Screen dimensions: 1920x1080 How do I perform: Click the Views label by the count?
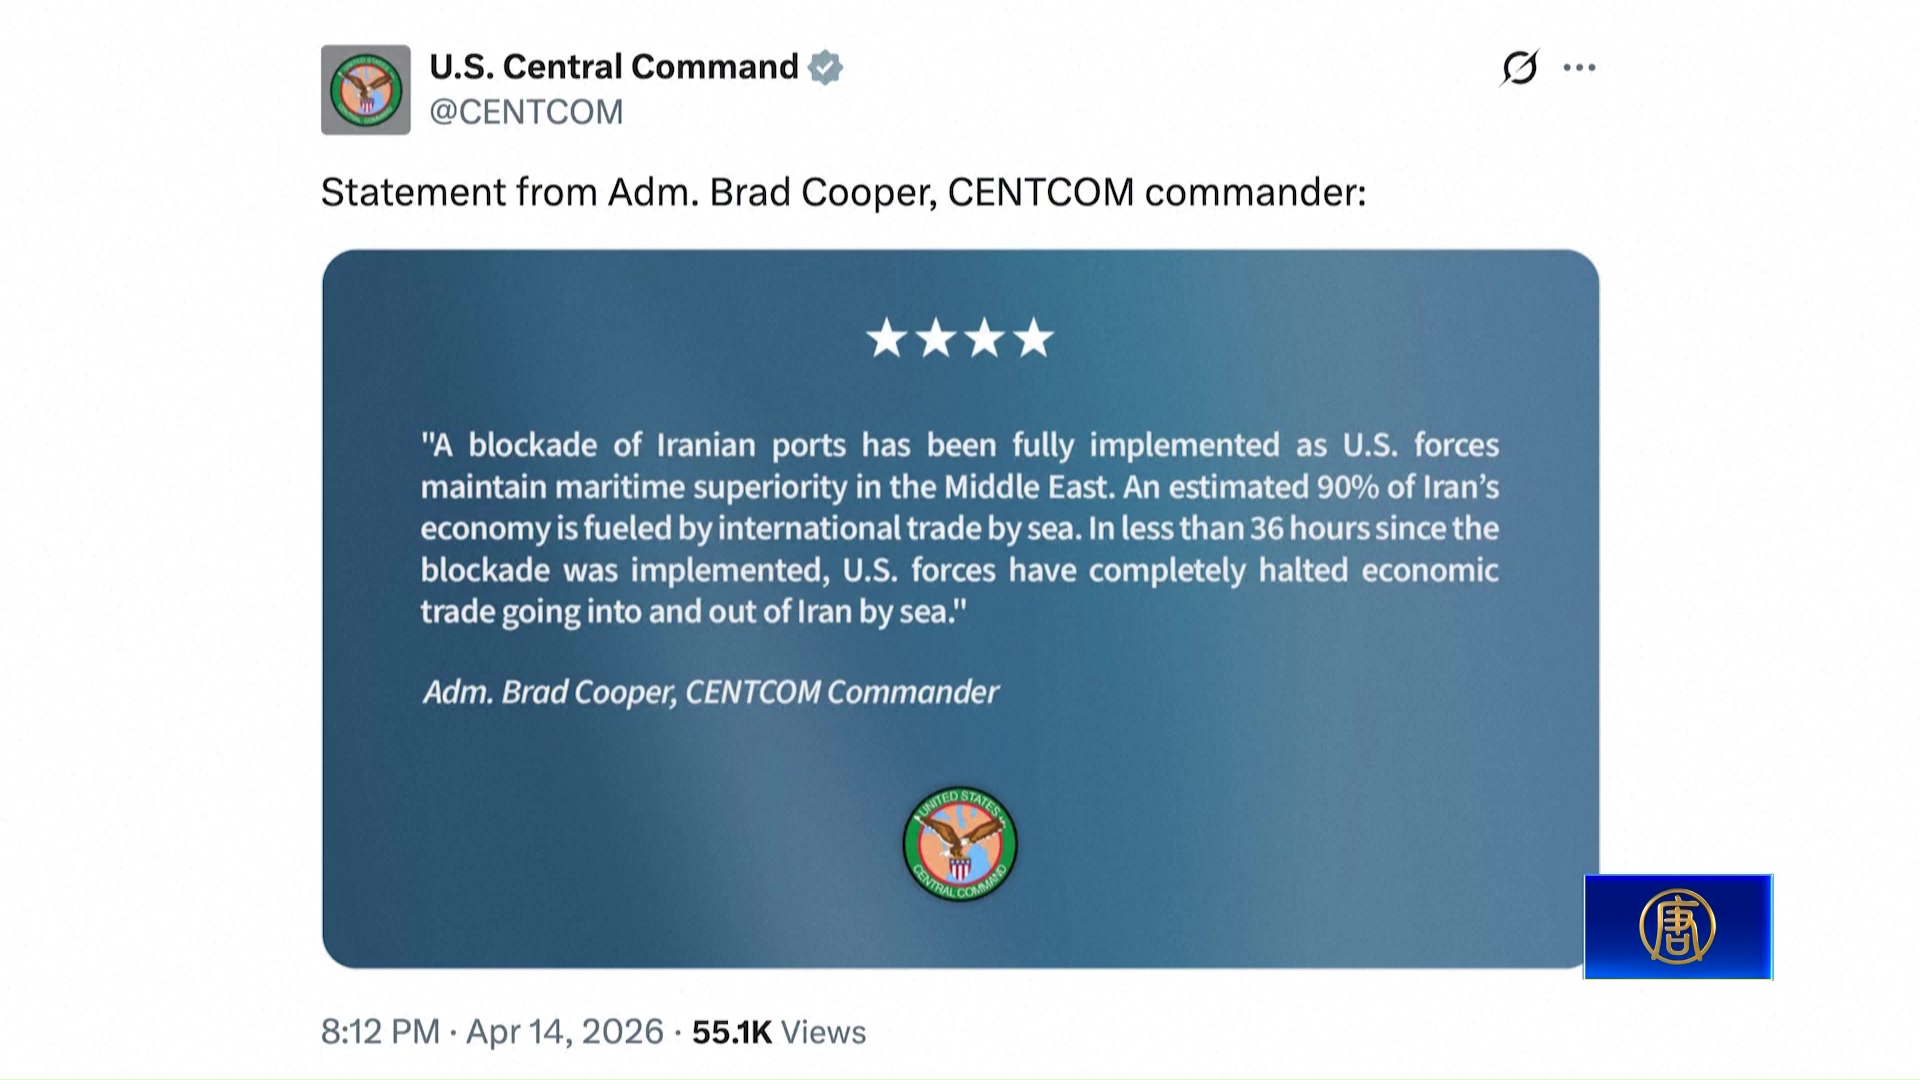[x=823, y=1032]
